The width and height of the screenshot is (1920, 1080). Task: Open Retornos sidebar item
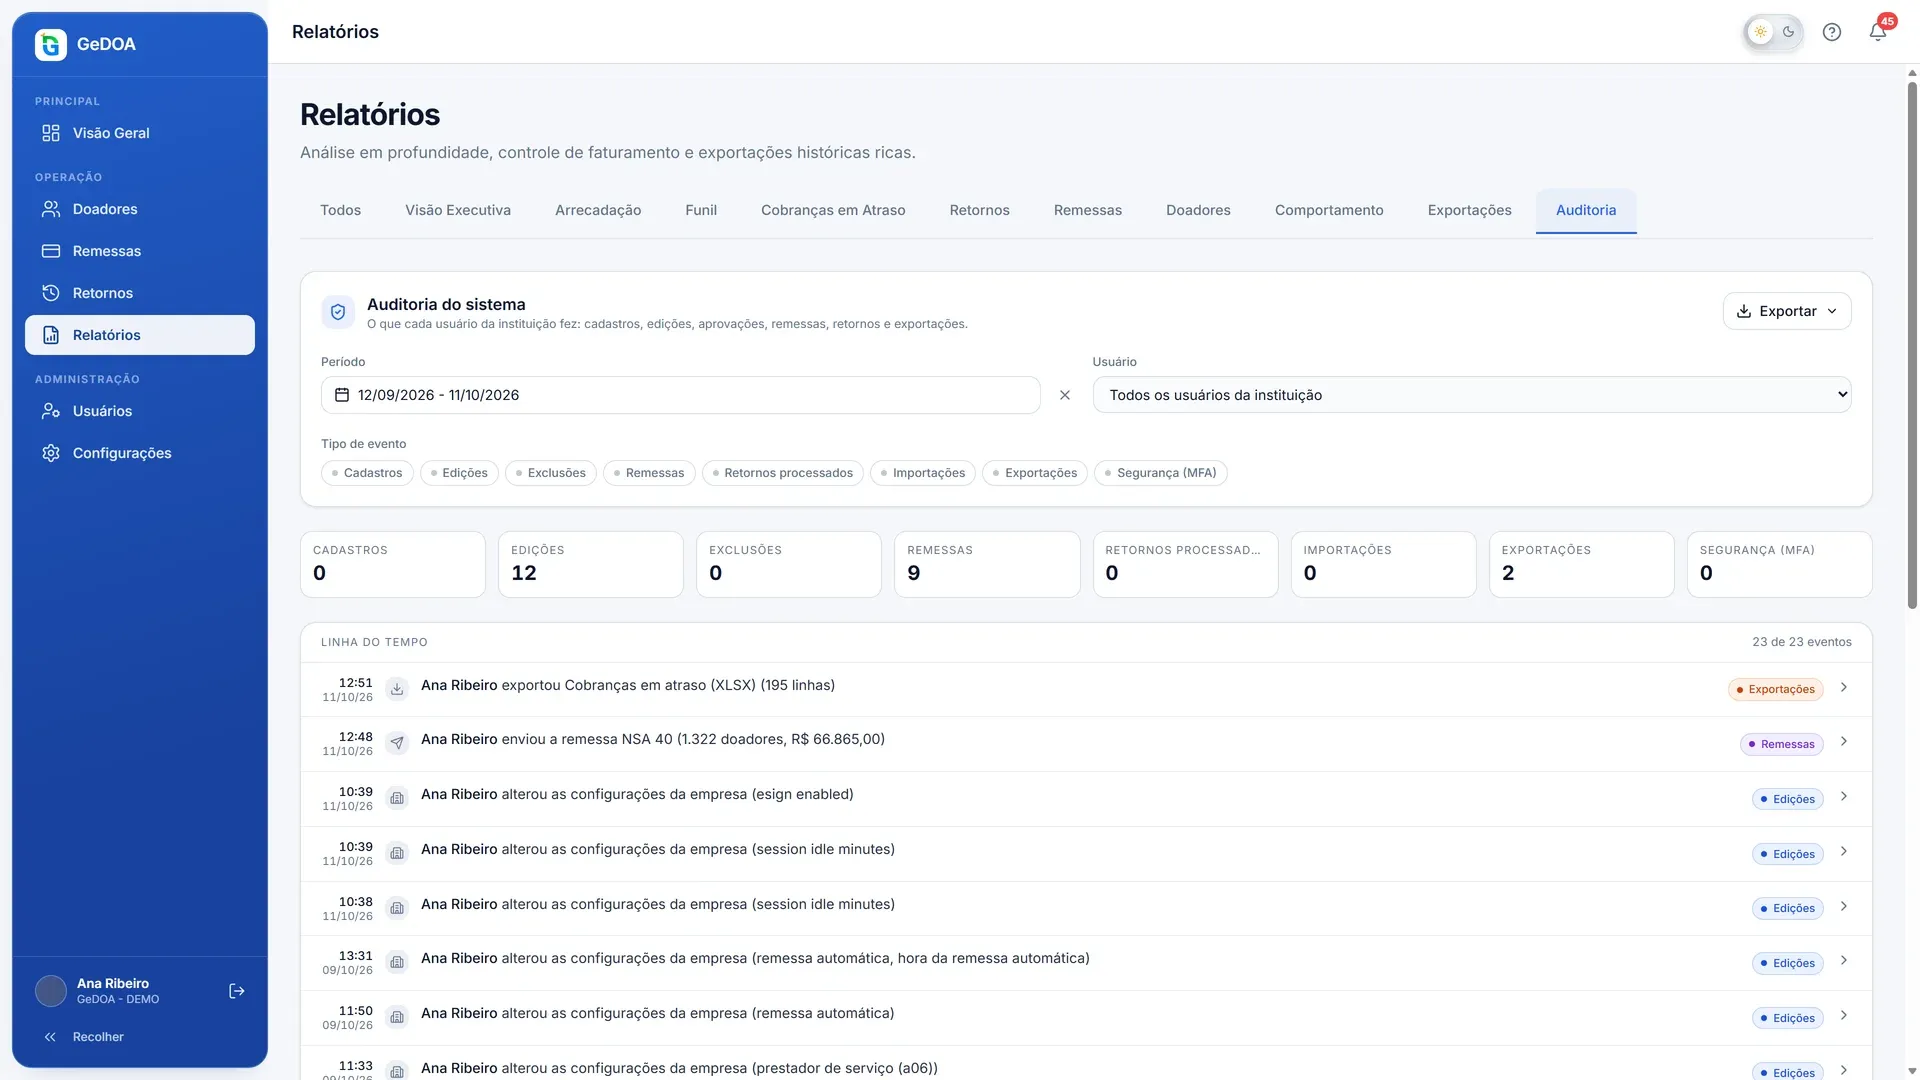coord(140,293)
